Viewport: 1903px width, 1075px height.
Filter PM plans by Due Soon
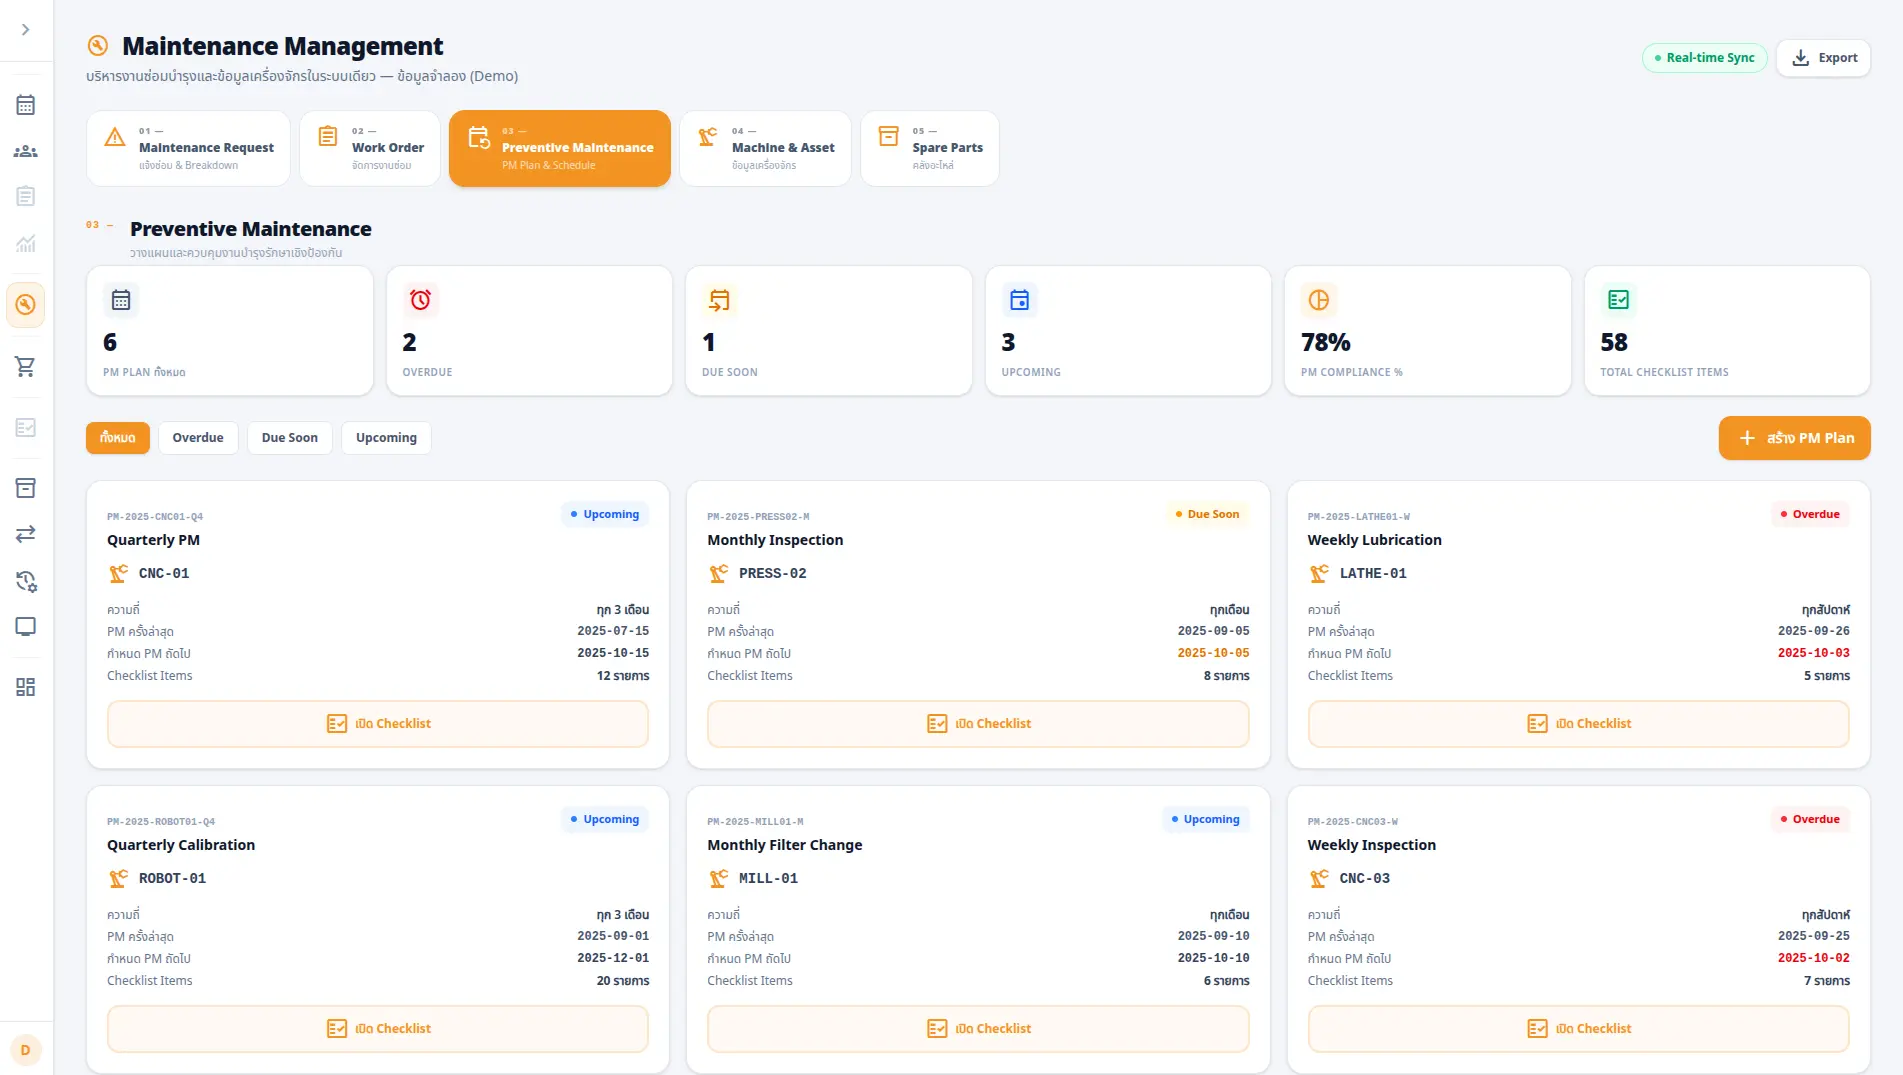point(290,438)
